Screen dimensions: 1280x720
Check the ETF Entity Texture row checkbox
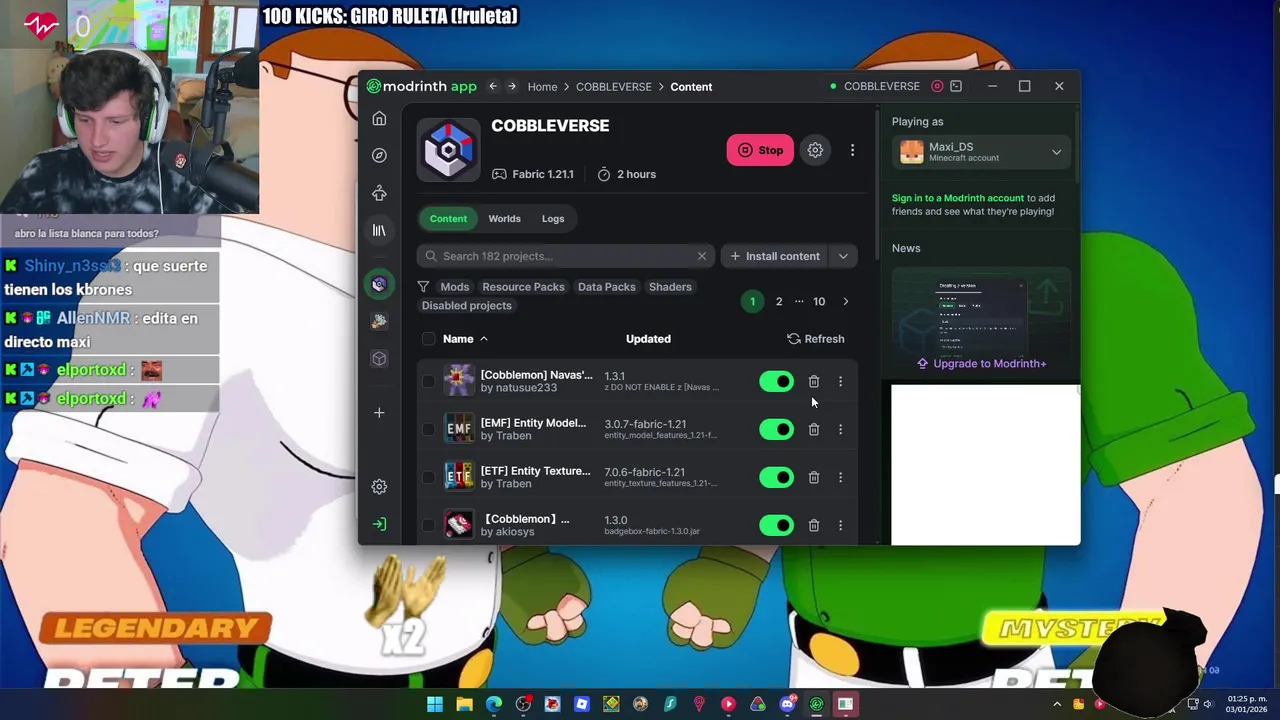tap(429, 477)
